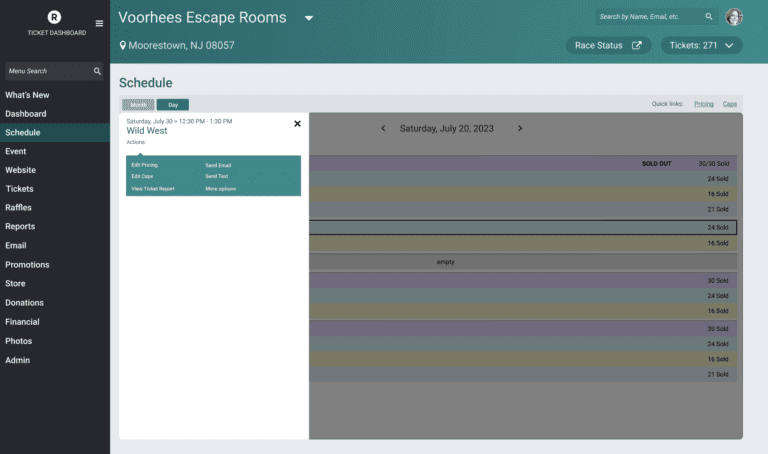
Task: Go to next day with right arrow
Action: click(x=520, y=128)
